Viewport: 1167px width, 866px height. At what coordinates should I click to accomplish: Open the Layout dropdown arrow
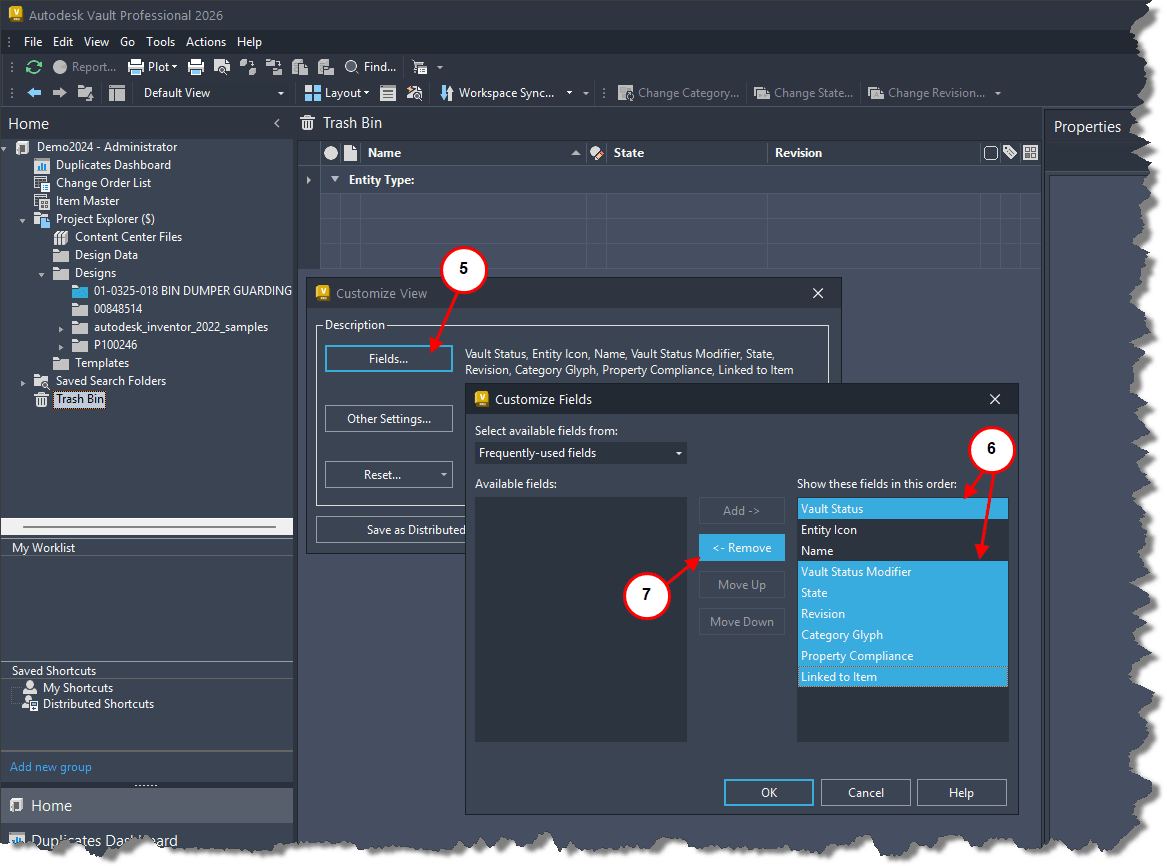tap(366, 93)
